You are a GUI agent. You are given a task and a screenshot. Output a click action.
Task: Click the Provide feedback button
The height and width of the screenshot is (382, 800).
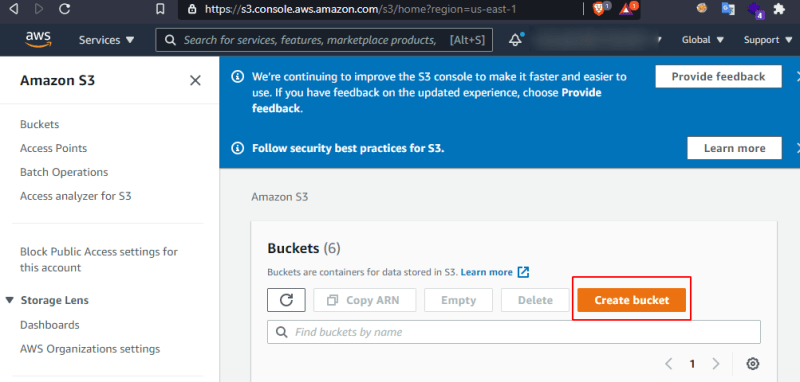pos(718,77)
